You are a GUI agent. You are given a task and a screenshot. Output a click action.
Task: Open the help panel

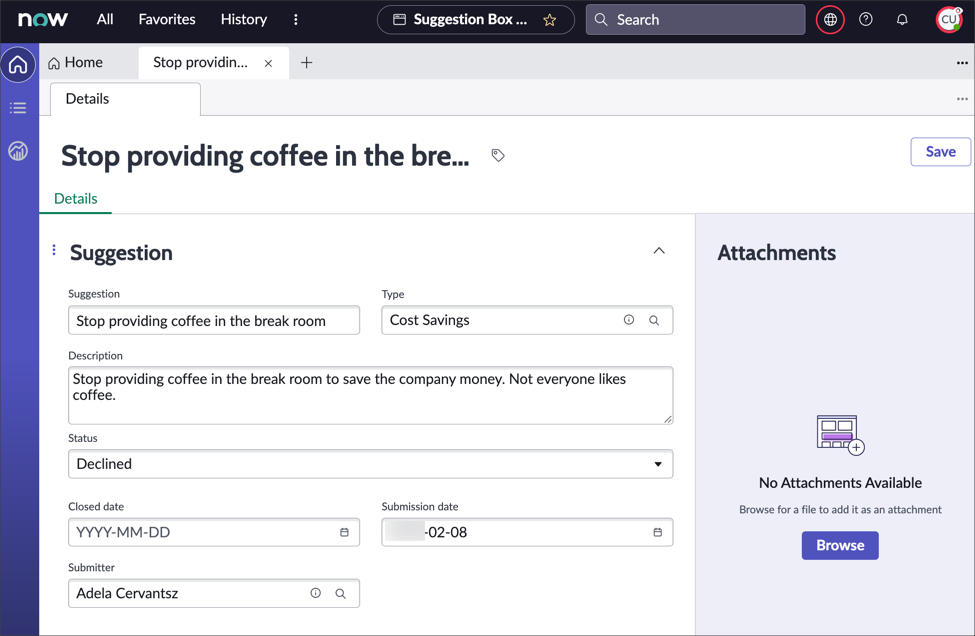point(865,19)
